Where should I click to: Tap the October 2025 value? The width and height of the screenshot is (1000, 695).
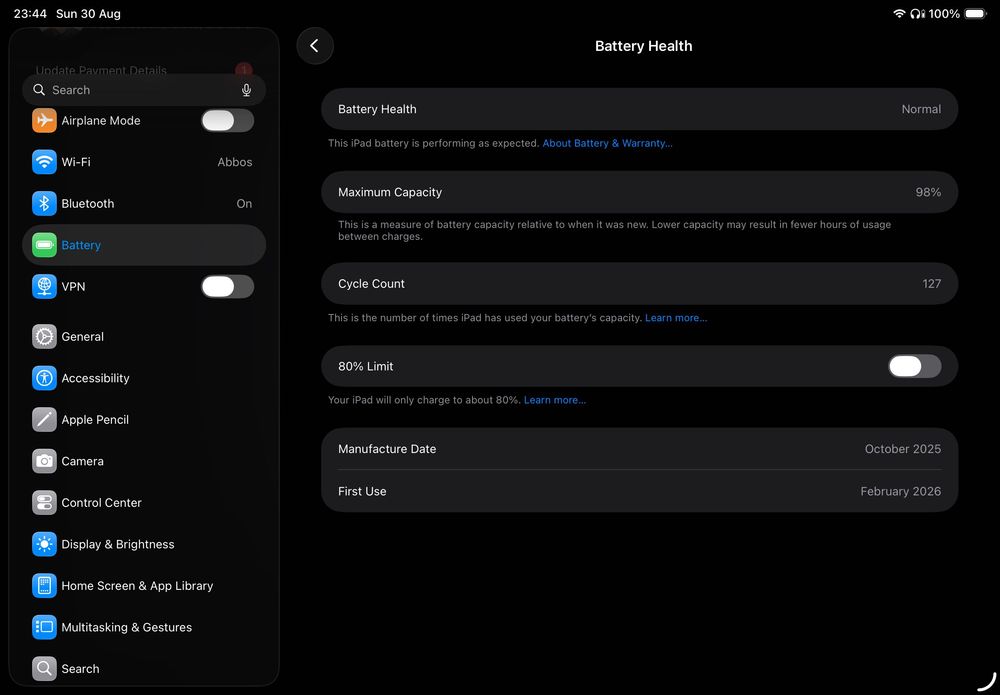pyautogui.click(x=902, y=449)
